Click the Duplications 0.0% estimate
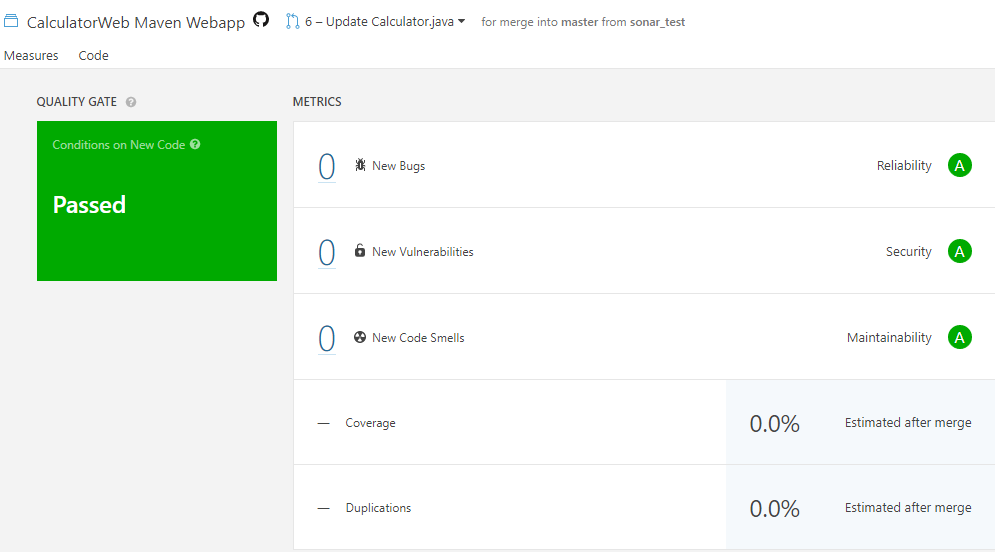The width and height of the screenshot is (995, 552). coord(774,509)
